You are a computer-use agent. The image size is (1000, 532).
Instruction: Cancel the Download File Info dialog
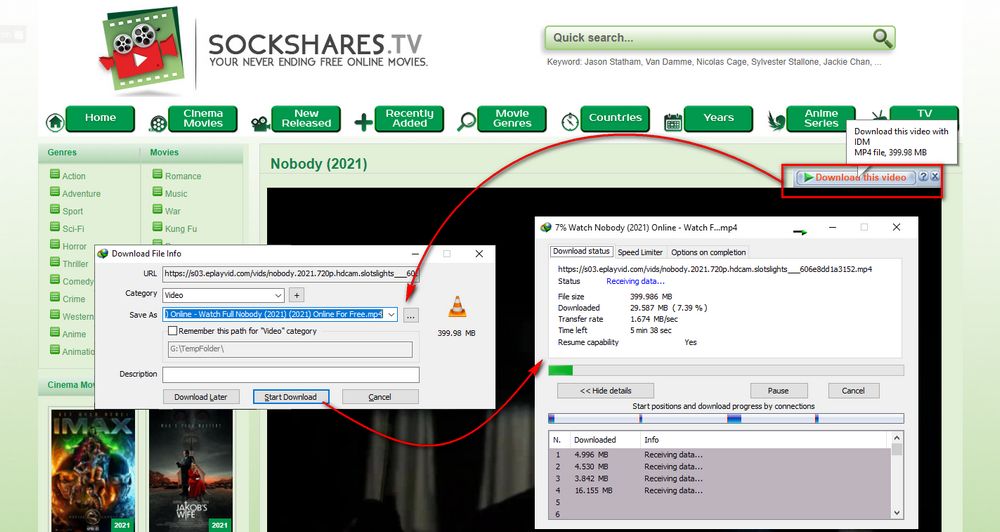tap(380, 397)
